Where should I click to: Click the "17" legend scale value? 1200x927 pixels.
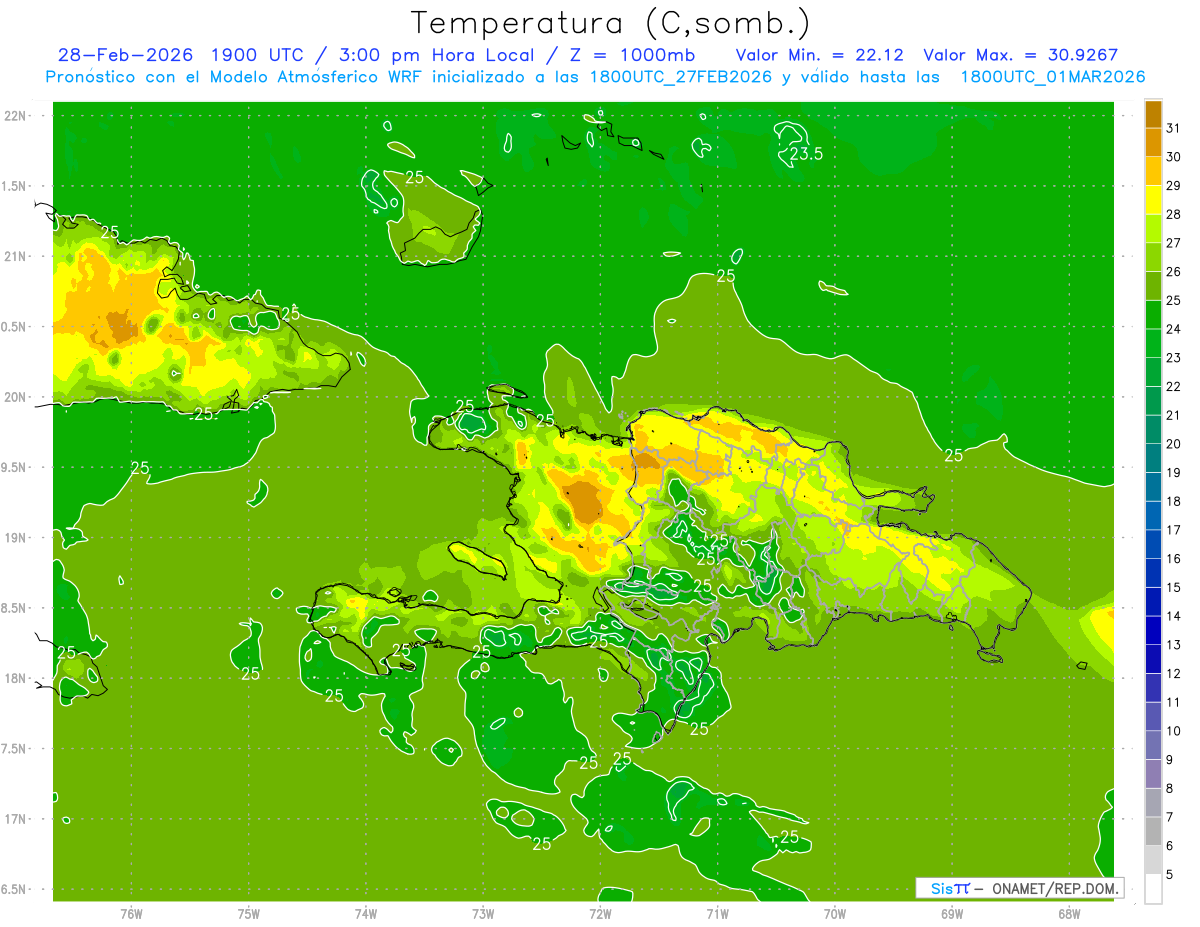(x=1174, y=530)
